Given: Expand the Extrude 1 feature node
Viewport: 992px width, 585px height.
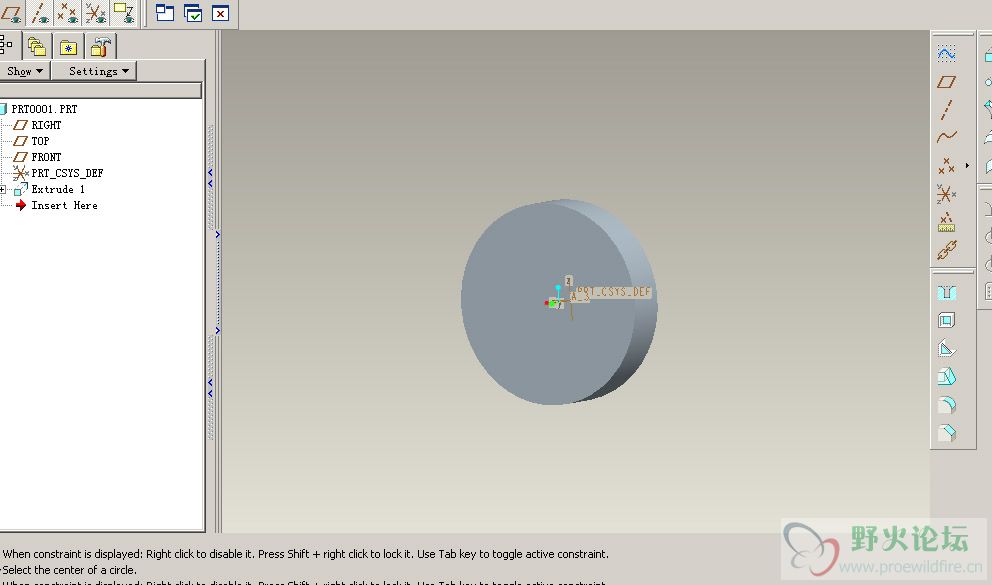Looking at the screenshot, I should coord(3,189).
